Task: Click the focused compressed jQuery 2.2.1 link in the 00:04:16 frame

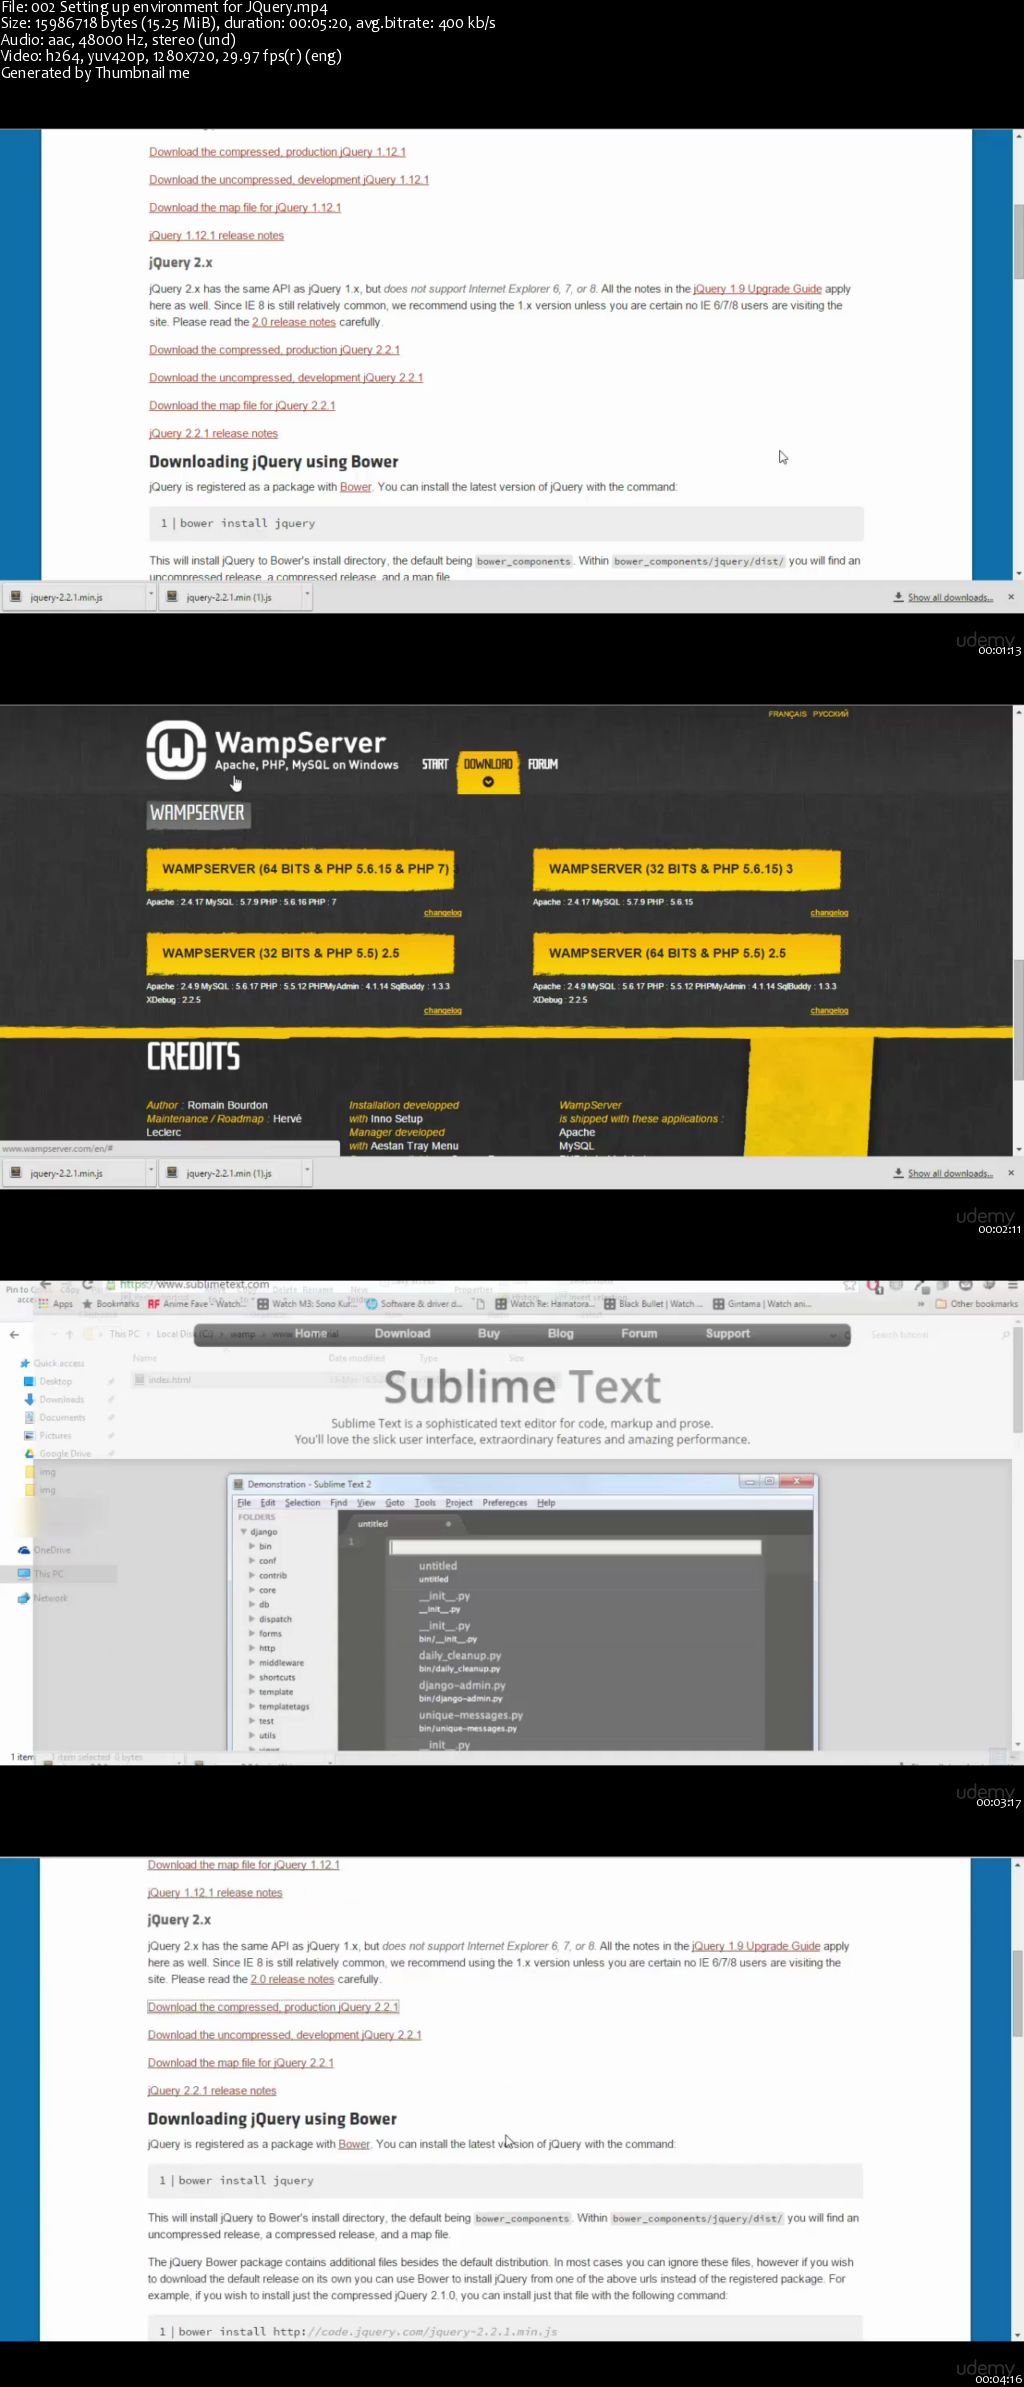Action: click(273, 2007)
